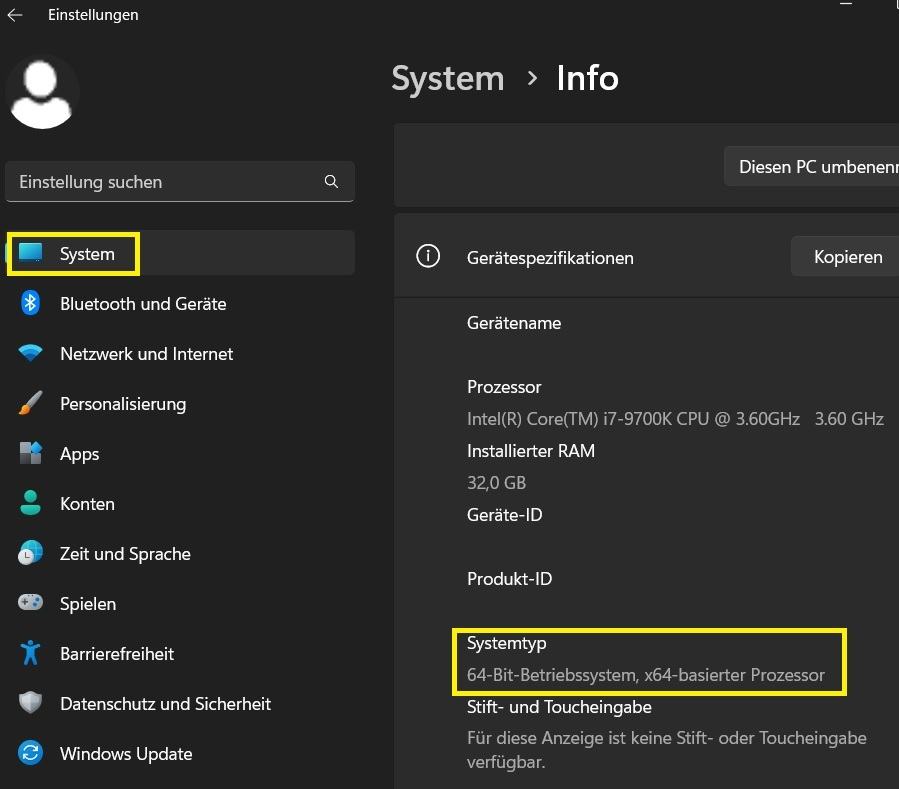This screenshot has width=899, height=789.
Task: Click the Kopieren button
Action: click(845, 256)
